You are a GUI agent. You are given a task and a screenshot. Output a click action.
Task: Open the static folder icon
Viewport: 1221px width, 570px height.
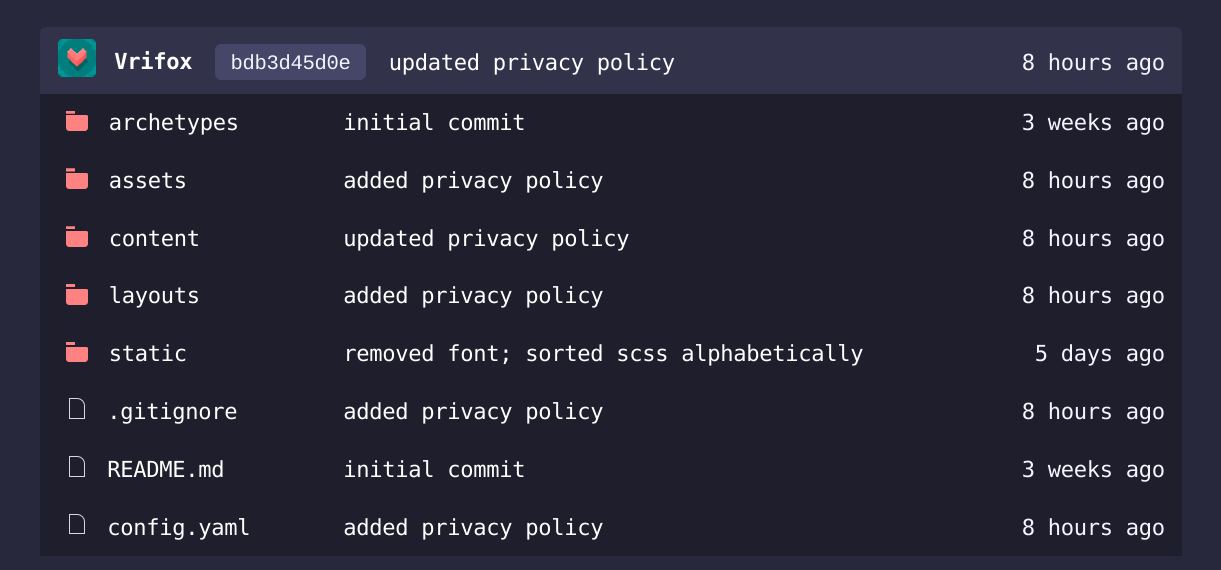click(77, 353)
